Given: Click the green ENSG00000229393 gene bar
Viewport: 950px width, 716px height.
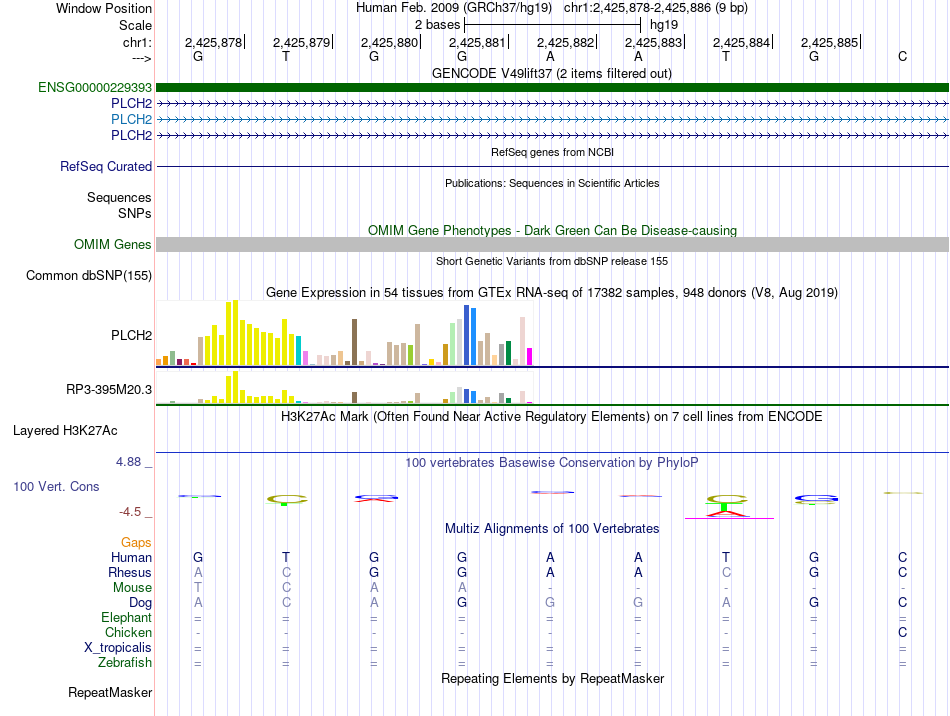Looking at the screenshot, I should 552,88.
